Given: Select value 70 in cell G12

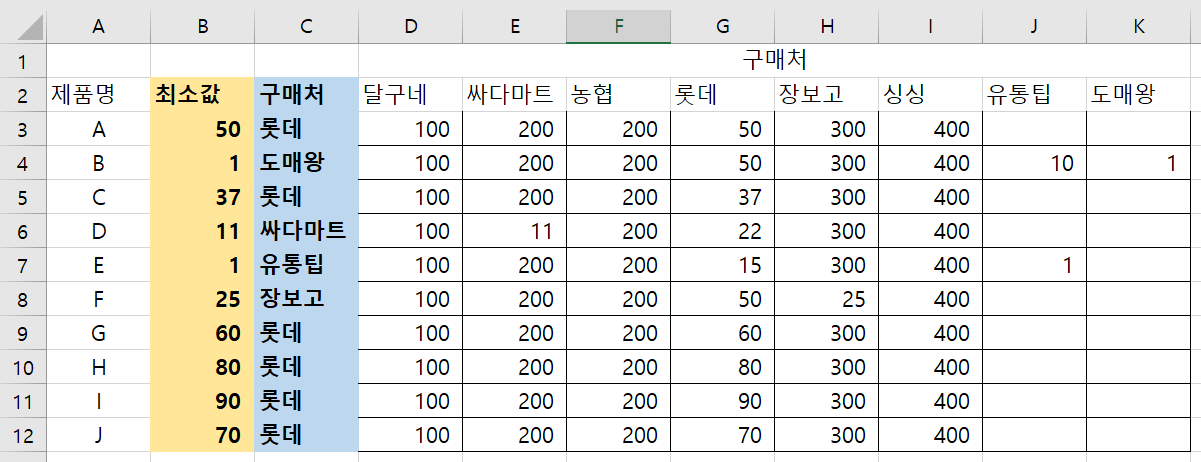Looking at the screenshot, I should 722,435.
